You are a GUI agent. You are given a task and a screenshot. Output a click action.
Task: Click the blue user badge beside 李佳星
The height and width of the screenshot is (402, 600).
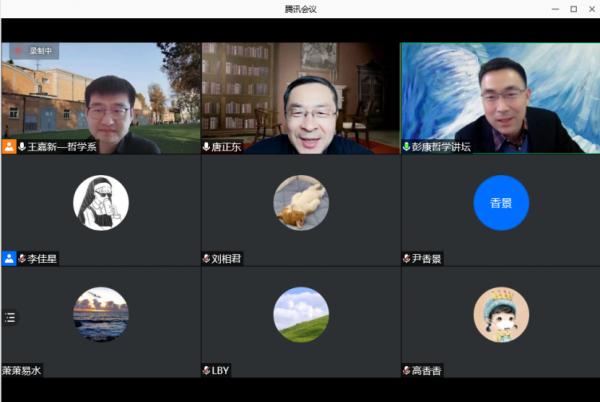pos(9,258)
